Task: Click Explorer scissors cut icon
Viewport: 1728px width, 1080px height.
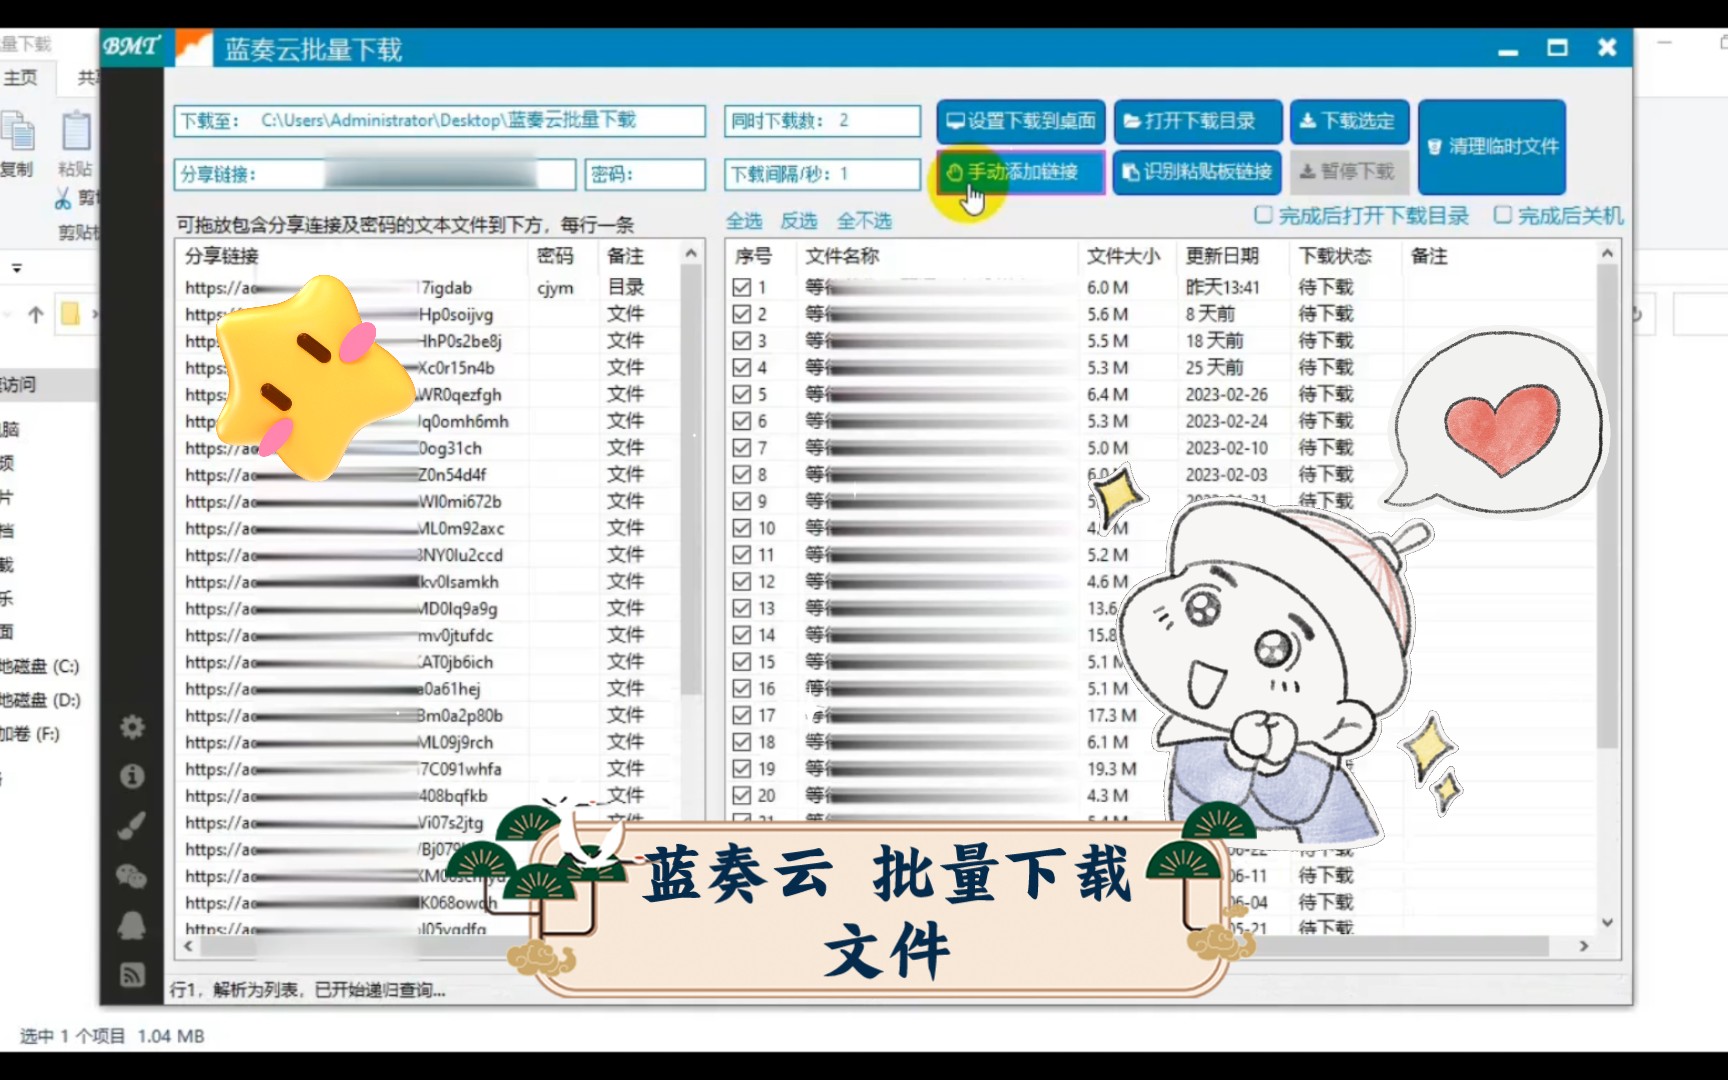Action: (63, 199)
